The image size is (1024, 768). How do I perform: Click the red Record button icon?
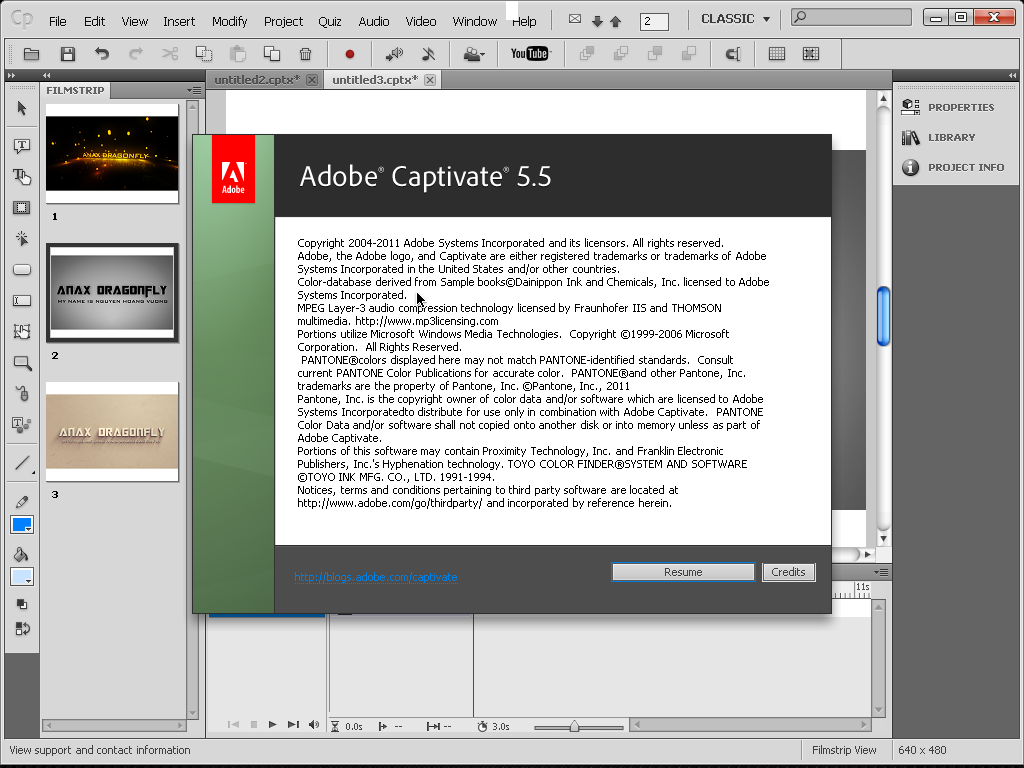tap(349, 54)
